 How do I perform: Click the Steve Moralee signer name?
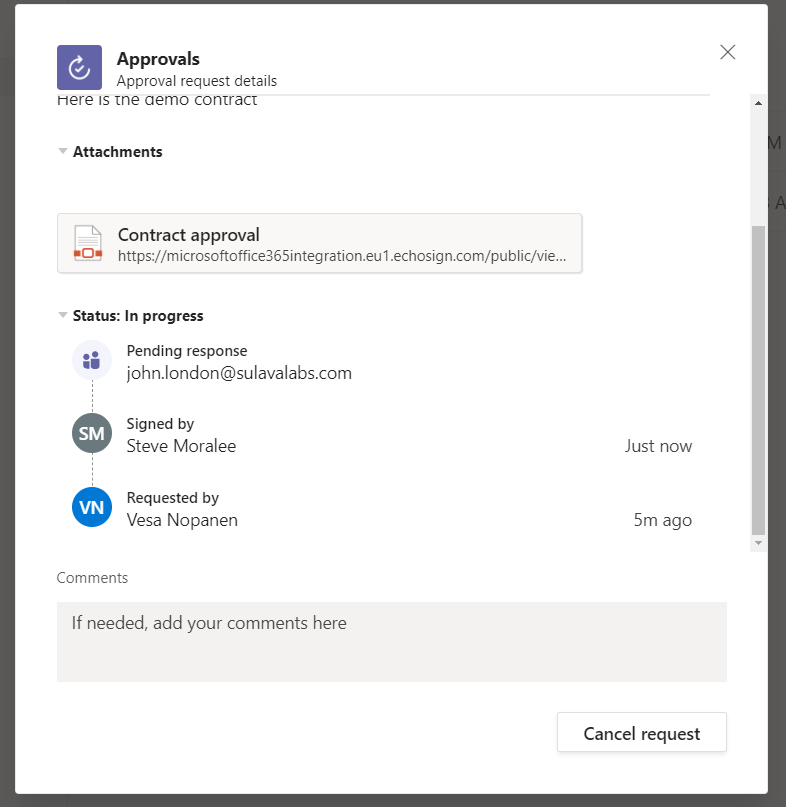coord(181,446)
